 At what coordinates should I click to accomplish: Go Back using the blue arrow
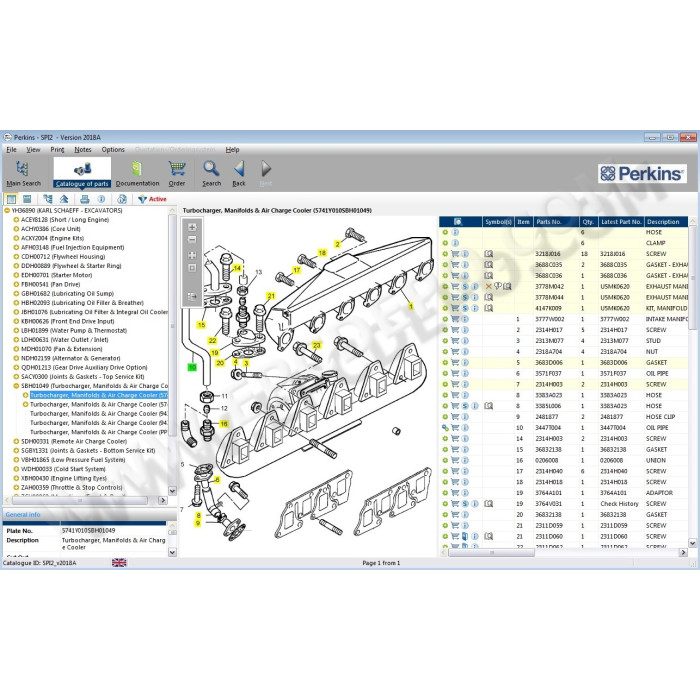(x=239, y=173)
